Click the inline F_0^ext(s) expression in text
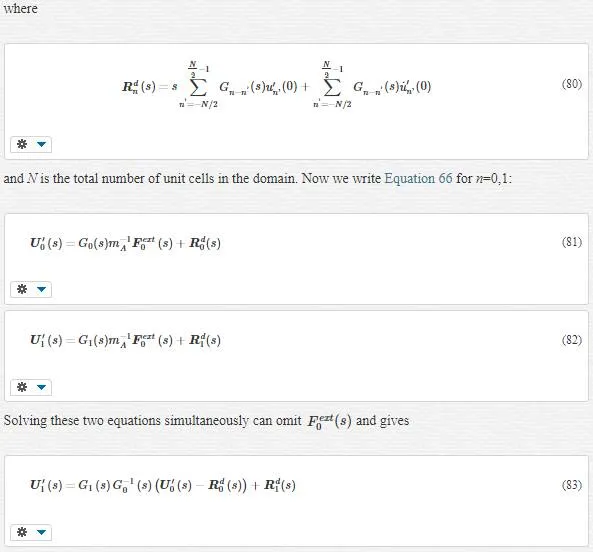Image resolution: width=593 pixels, height=552 pixels. [x=329, y=421]
